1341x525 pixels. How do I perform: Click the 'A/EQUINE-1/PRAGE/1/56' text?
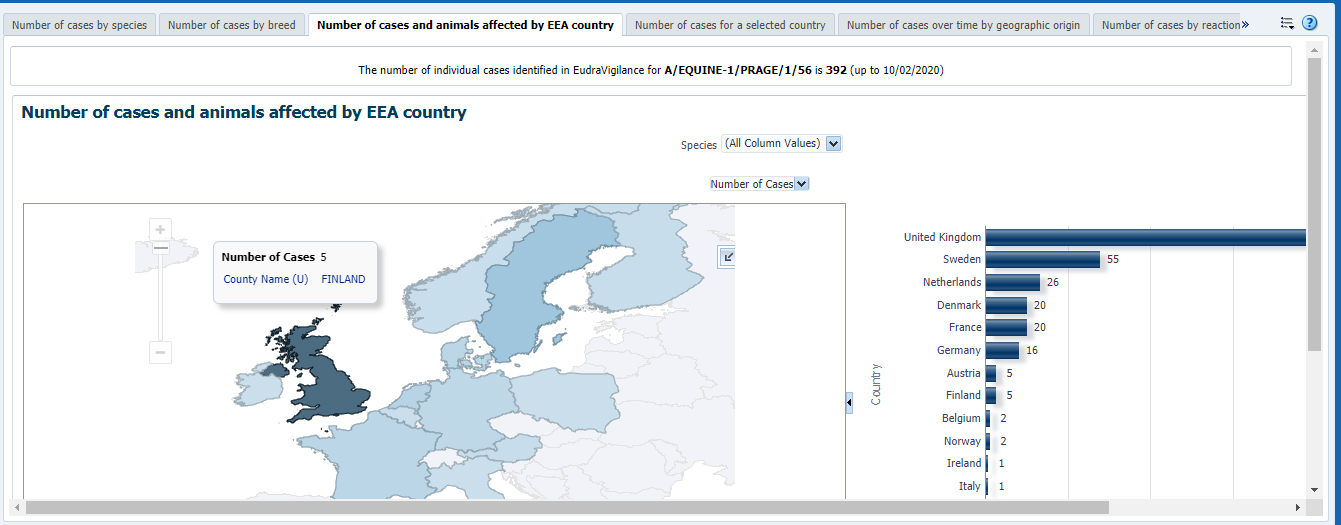(x=738, y=70)
